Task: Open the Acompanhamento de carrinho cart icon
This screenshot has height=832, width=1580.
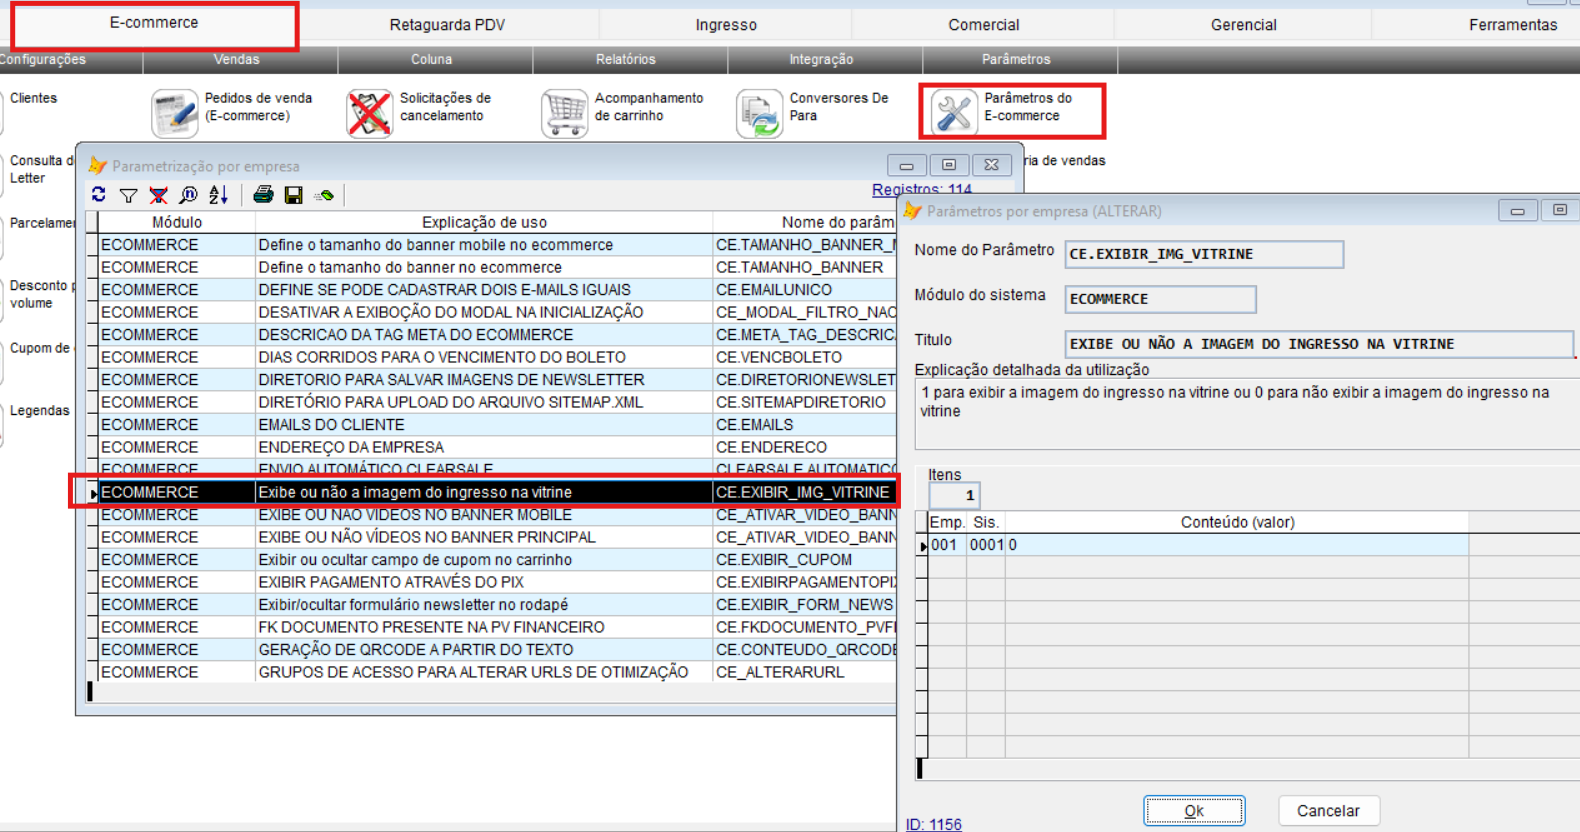Action: [564, 112]
